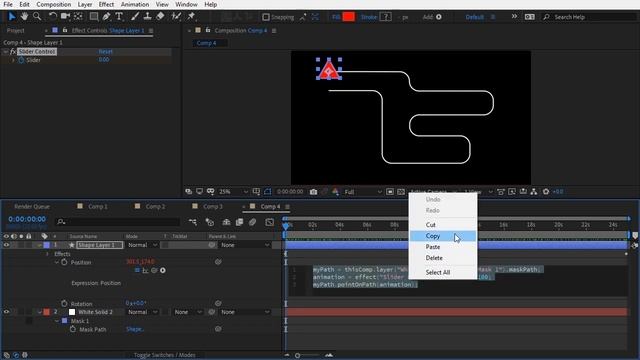
Task: Open expression language menu arrow icon
Action: (163, 270)
